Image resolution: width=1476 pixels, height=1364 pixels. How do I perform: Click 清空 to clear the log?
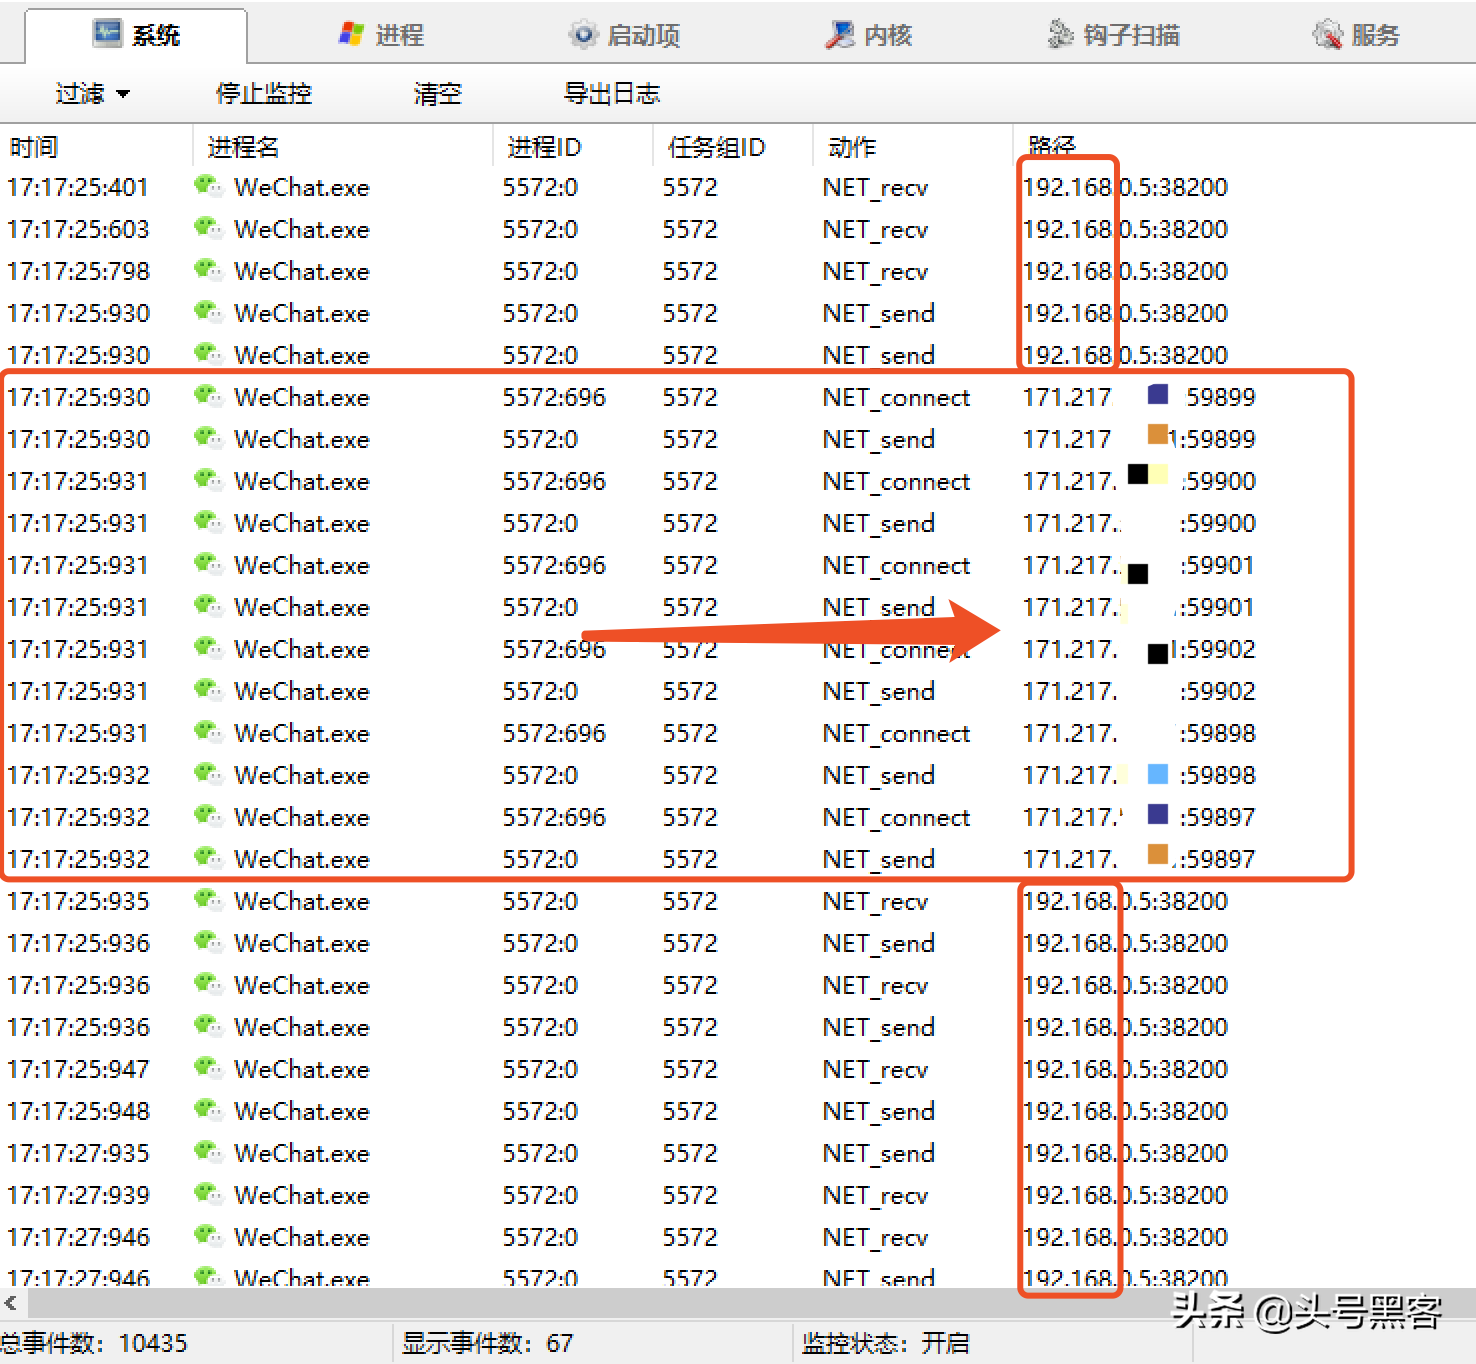pyautogui.click(x=438, y=94)
